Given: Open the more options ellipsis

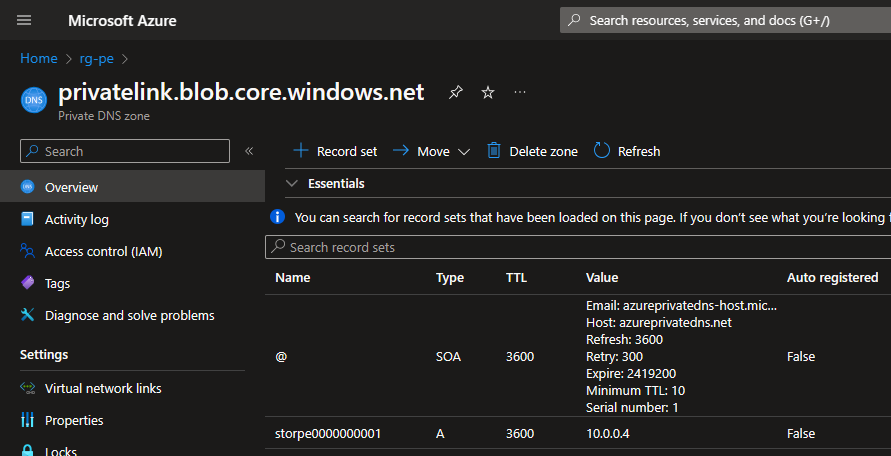Looking at the screenshot, I should tap(519, 92).
